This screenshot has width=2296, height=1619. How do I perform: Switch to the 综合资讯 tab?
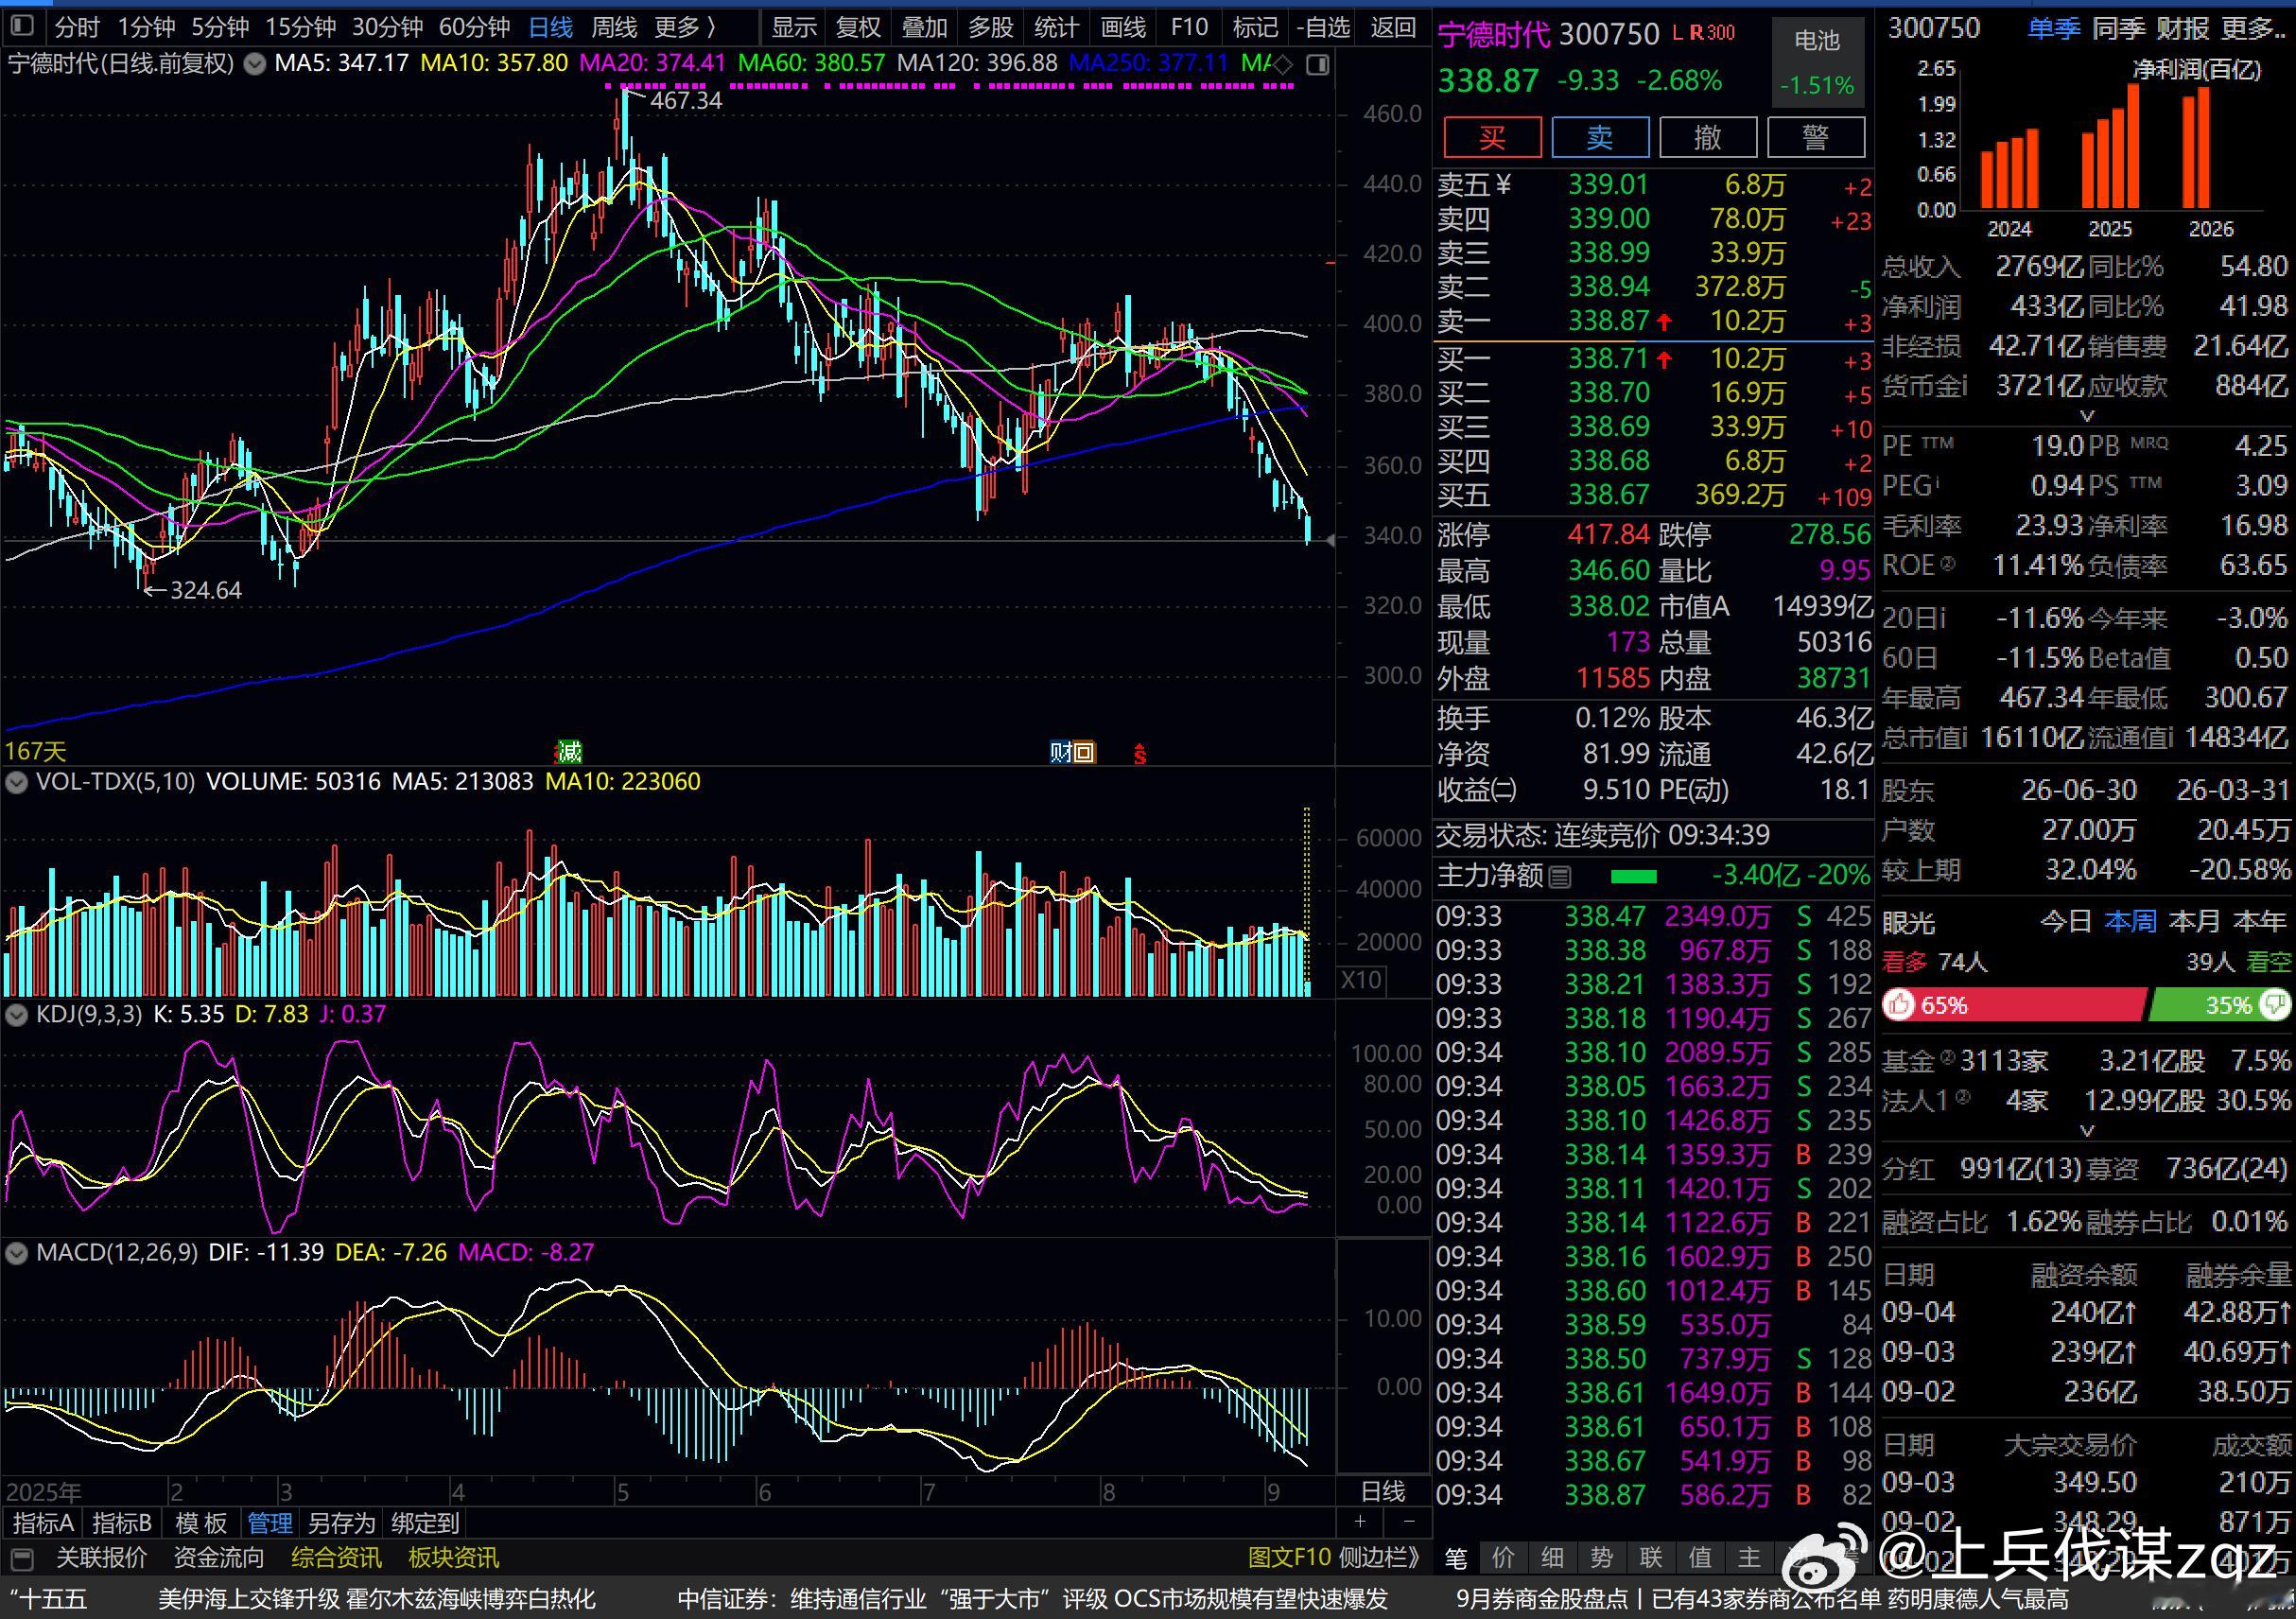tap(336, 1558)
